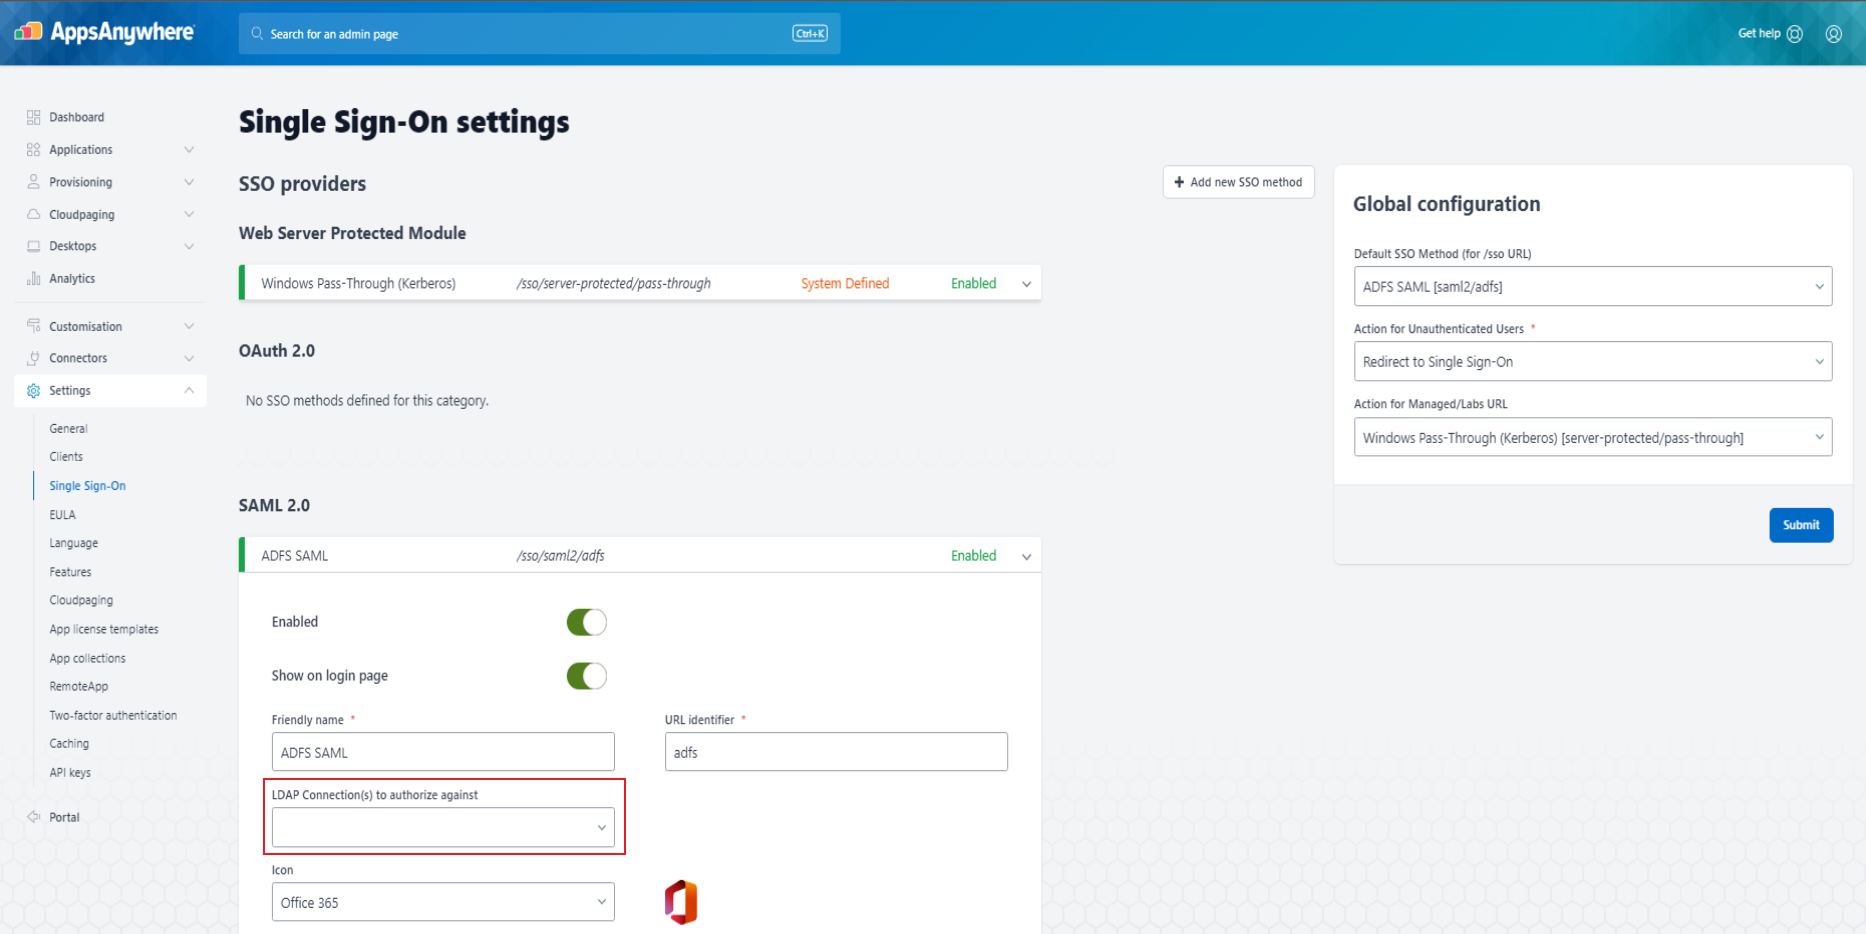
Task: Open the user account profile icon
Action: pos(1833,34)
